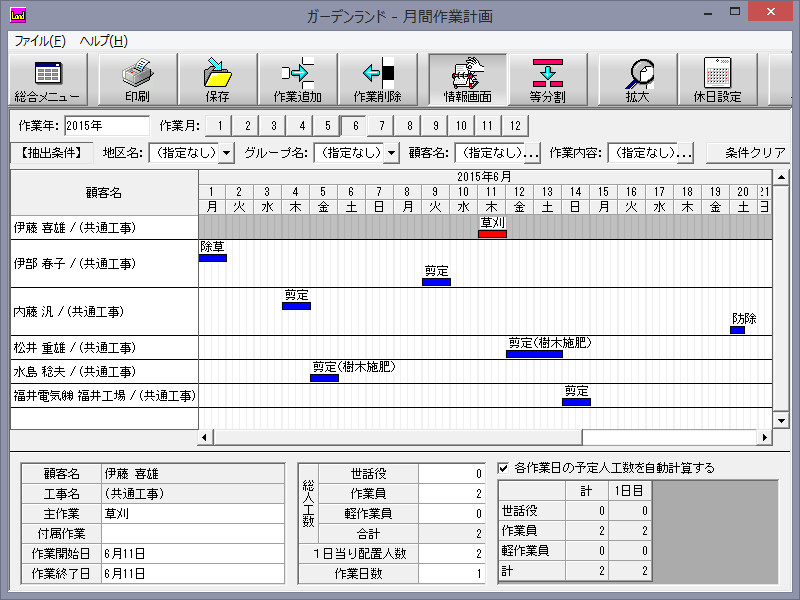This screenshot has width=800, height=600.
Task: Click in the 作業年 year field
Action: pos(105,126)
